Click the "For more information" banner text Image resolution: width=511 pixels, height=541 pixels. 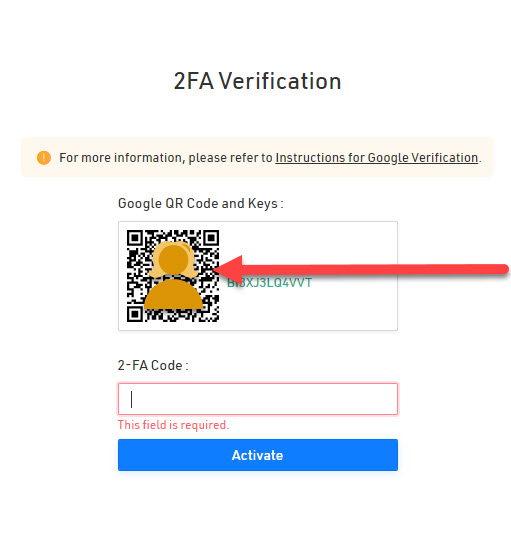coord(166,158)
